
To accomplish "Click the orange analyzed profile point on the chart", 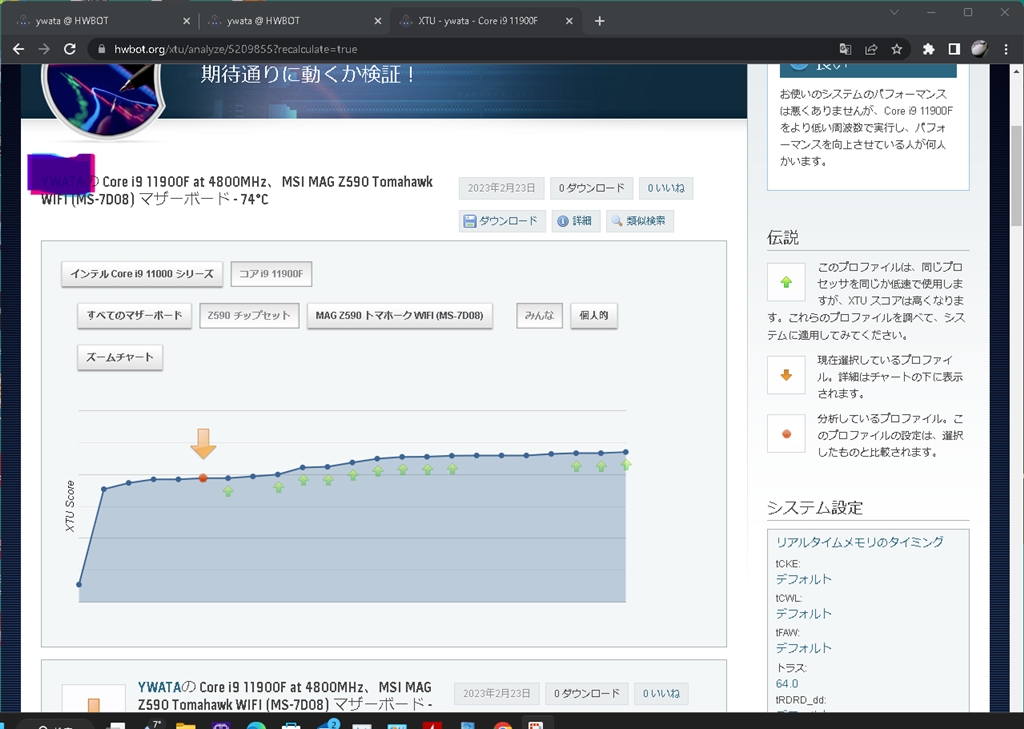I will (203, 478).
